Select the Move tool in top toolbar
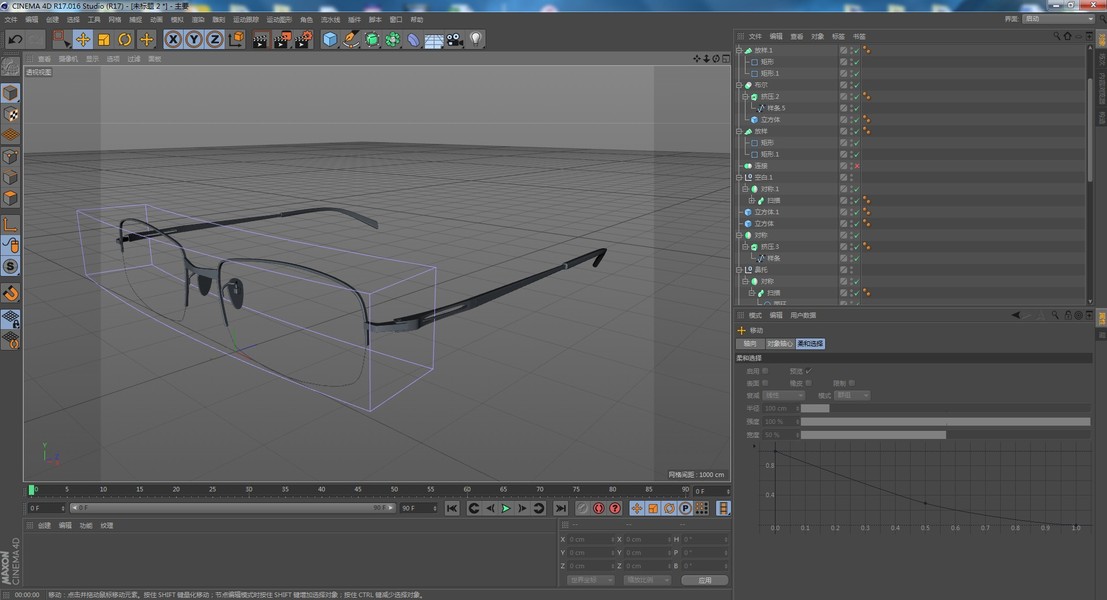This screenshot has height=600, width=1107. tap(83, 40)
